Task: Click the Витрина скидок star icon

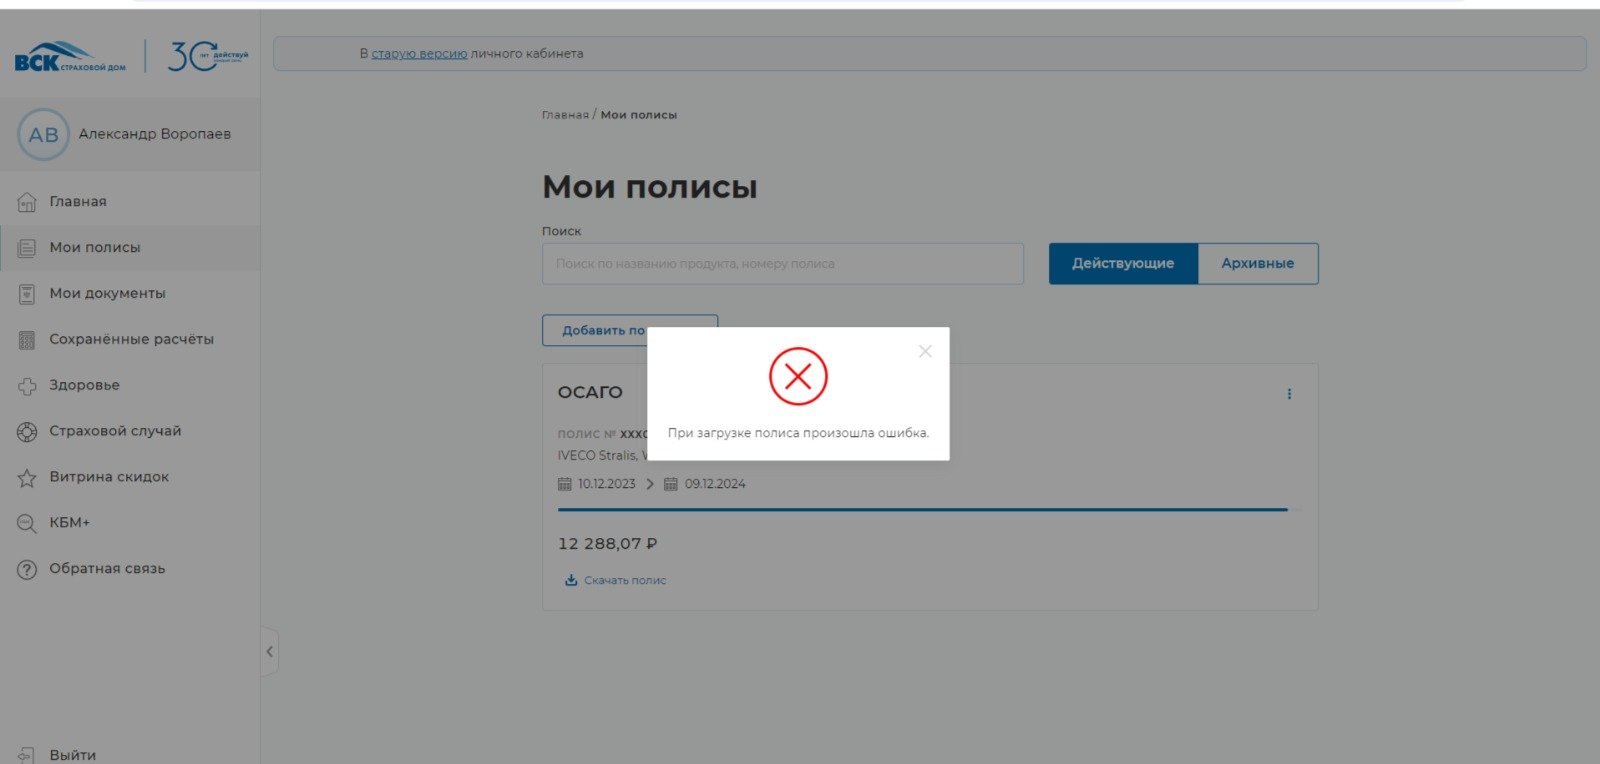Action: click(27, 478)
